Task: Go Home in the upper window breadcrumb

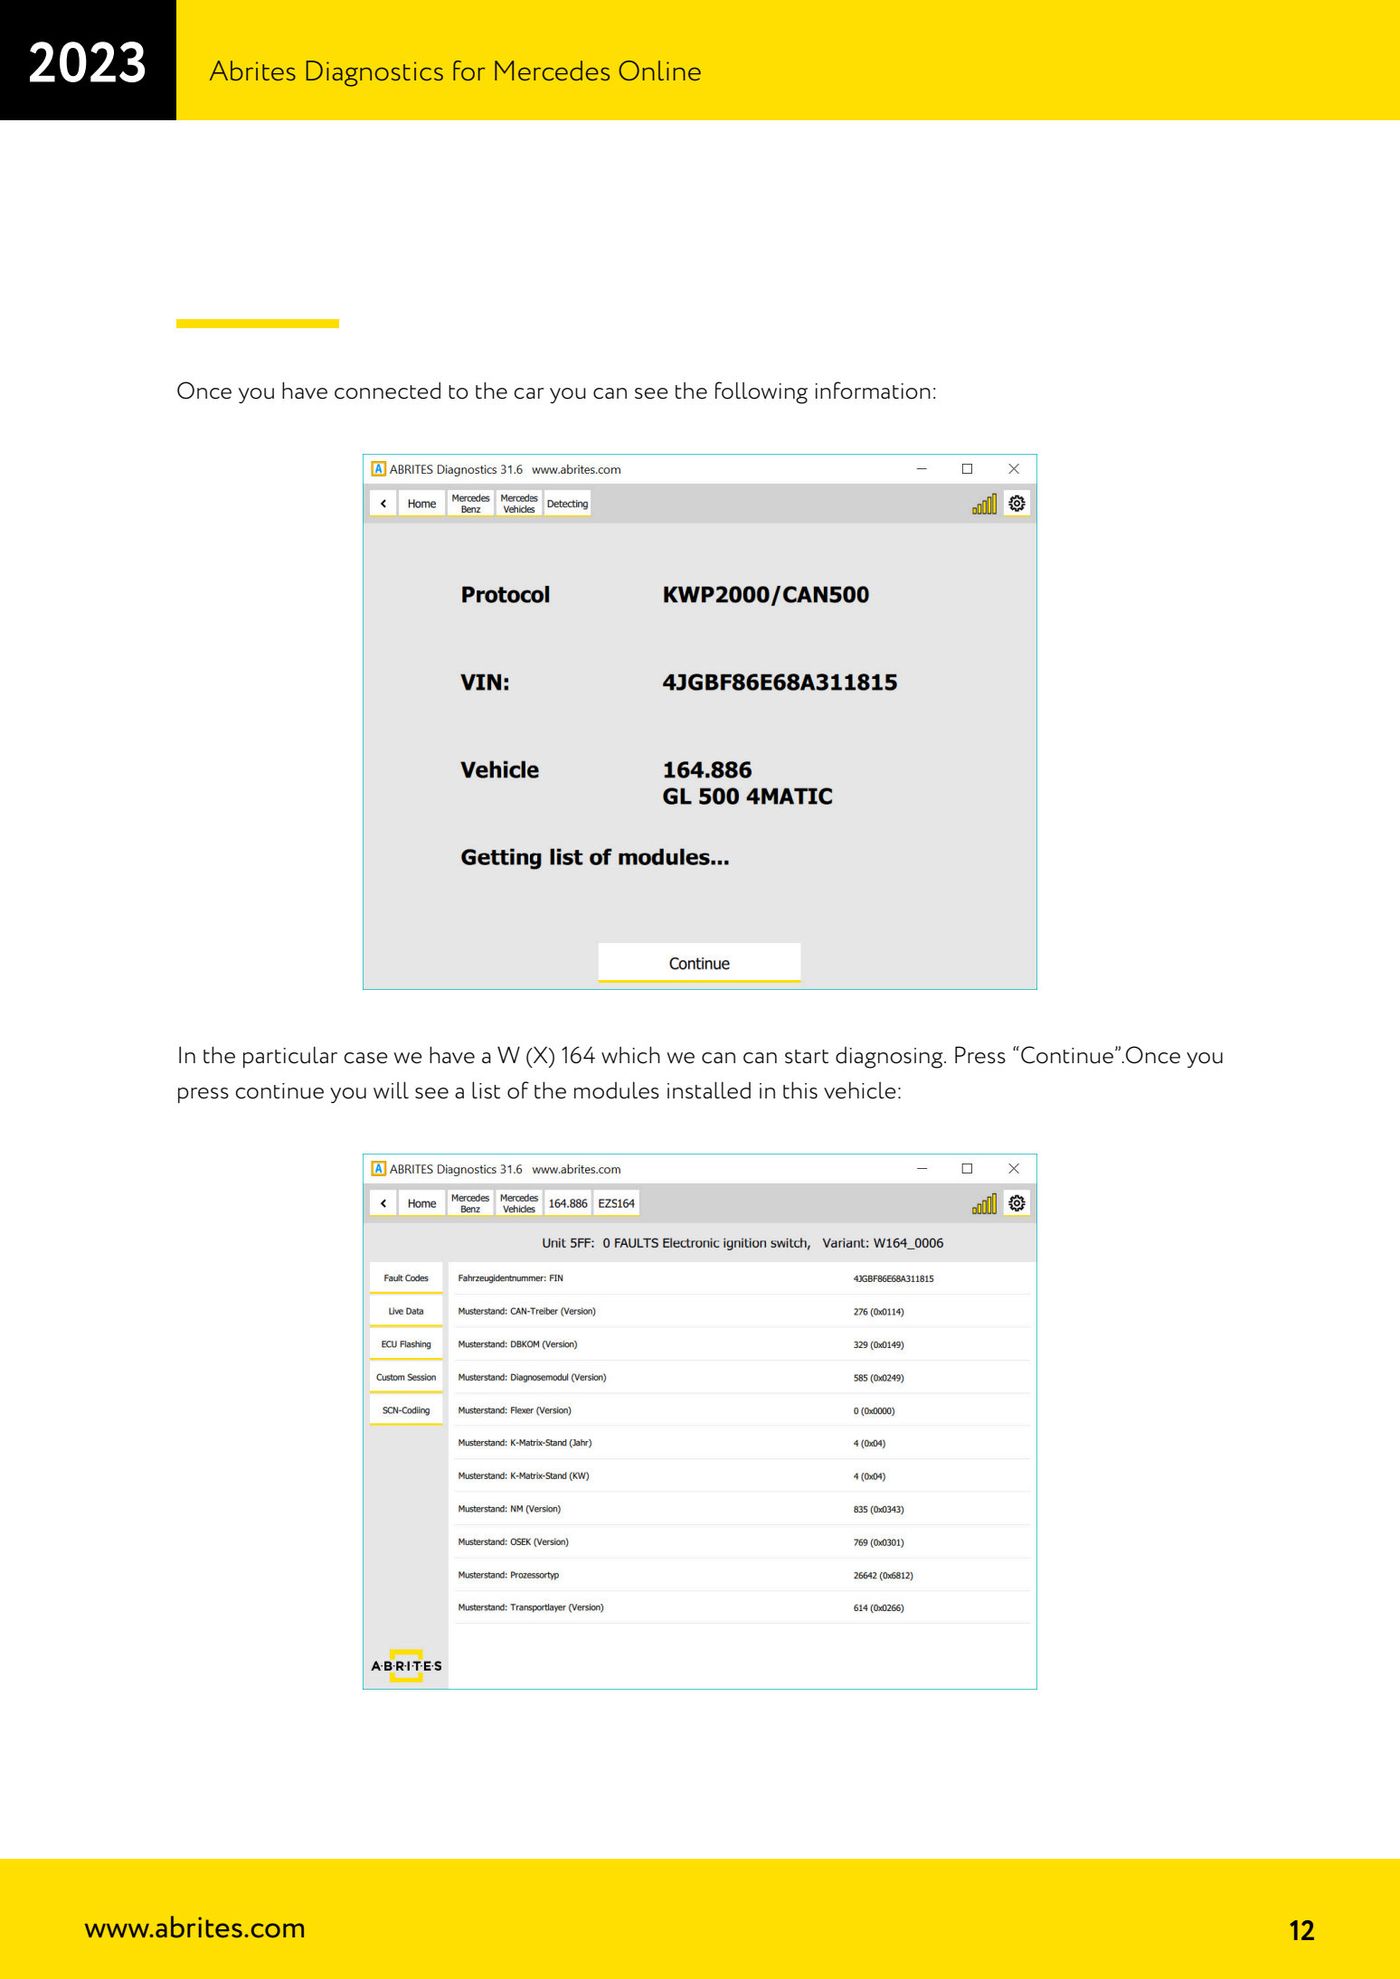Action: 422,503
